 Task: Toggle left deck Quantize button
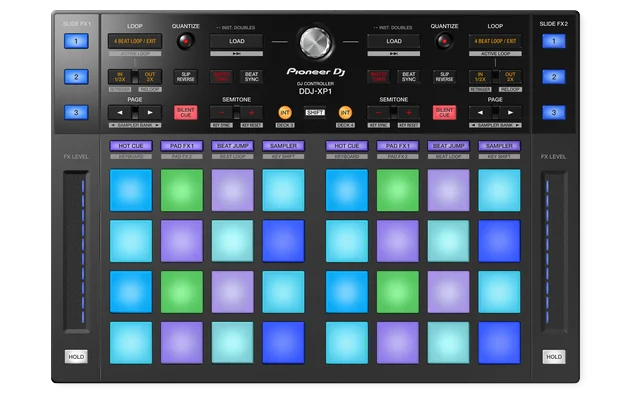tap(185, 41)
